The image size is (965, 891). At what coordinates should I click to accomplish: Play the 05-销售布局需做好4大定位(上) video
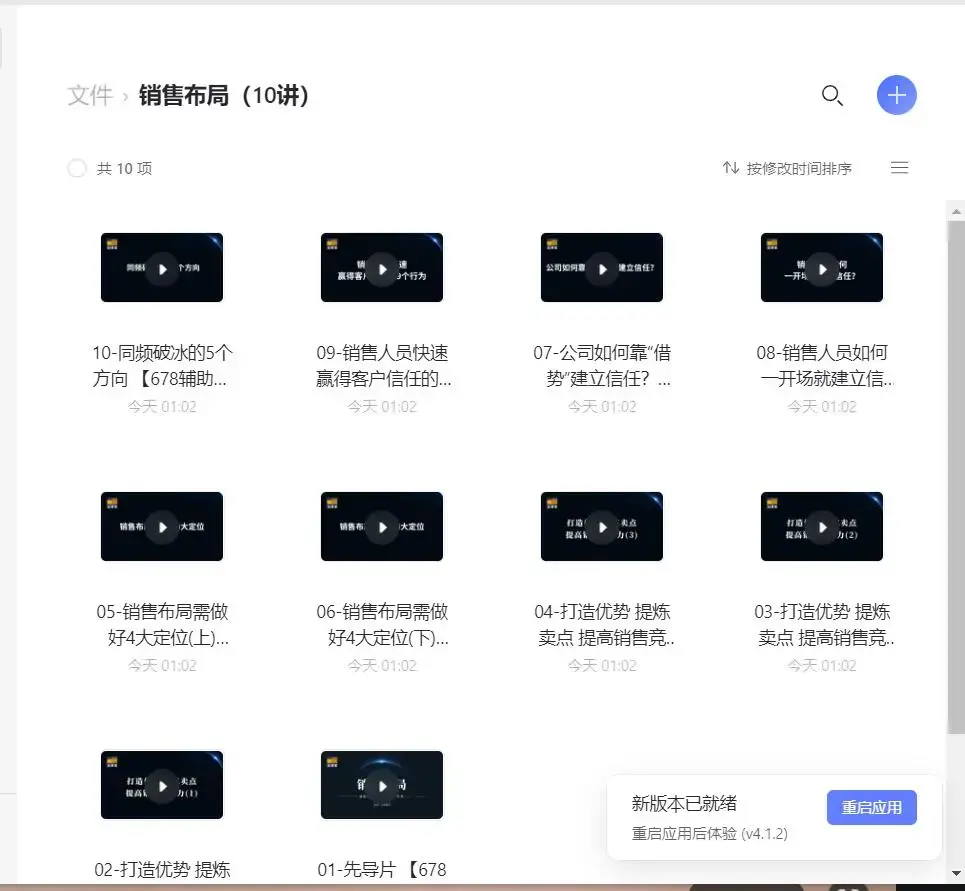(x=162, y=526)
